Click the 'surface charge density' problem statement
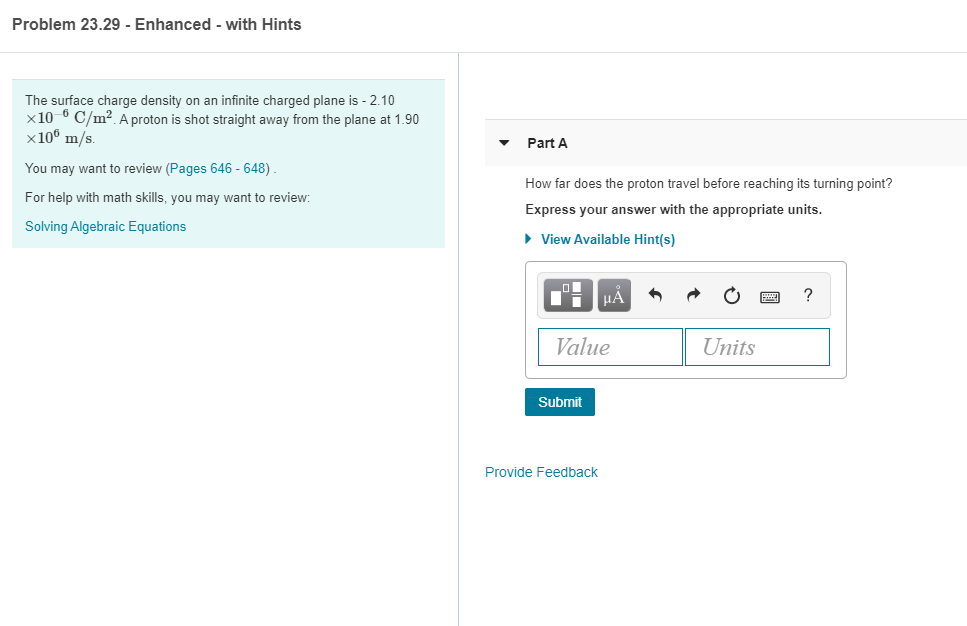967x626 pixels. [x=222, y=119]
